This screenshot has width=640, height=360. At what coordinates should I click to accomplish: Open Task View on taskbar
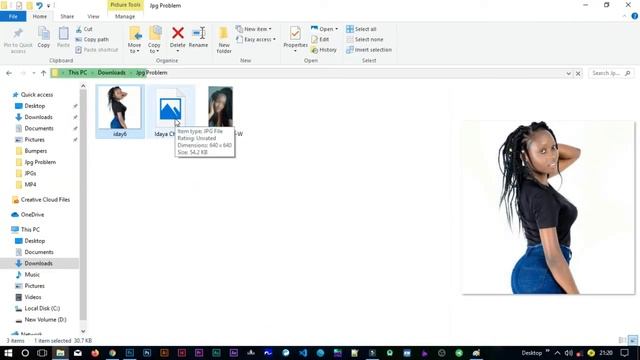click(42, 353)
